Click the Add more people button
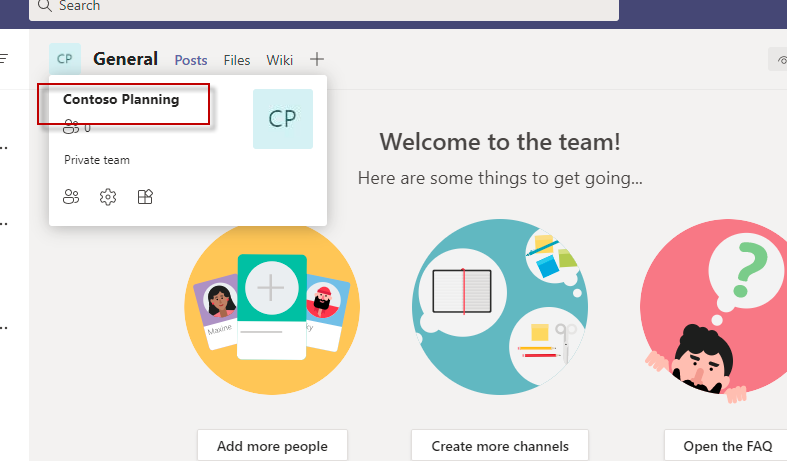Screen dimensions: 787x461 pyautogui.click(x=272, y=445)
